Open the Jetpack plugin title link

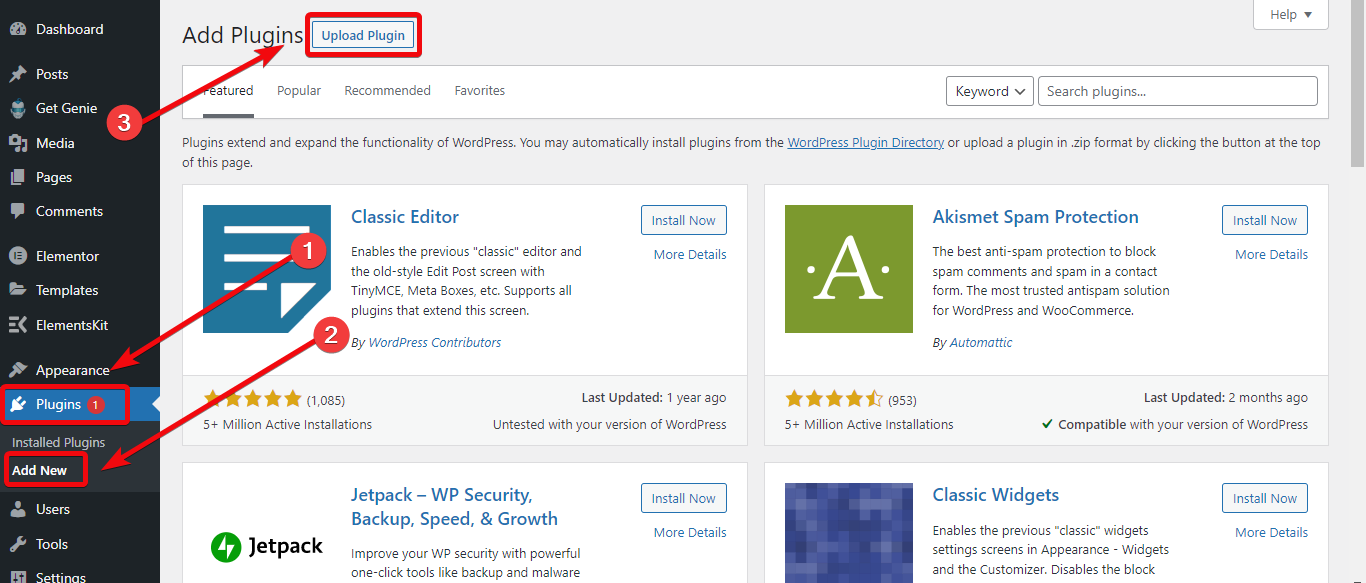[x=454, y=507]
